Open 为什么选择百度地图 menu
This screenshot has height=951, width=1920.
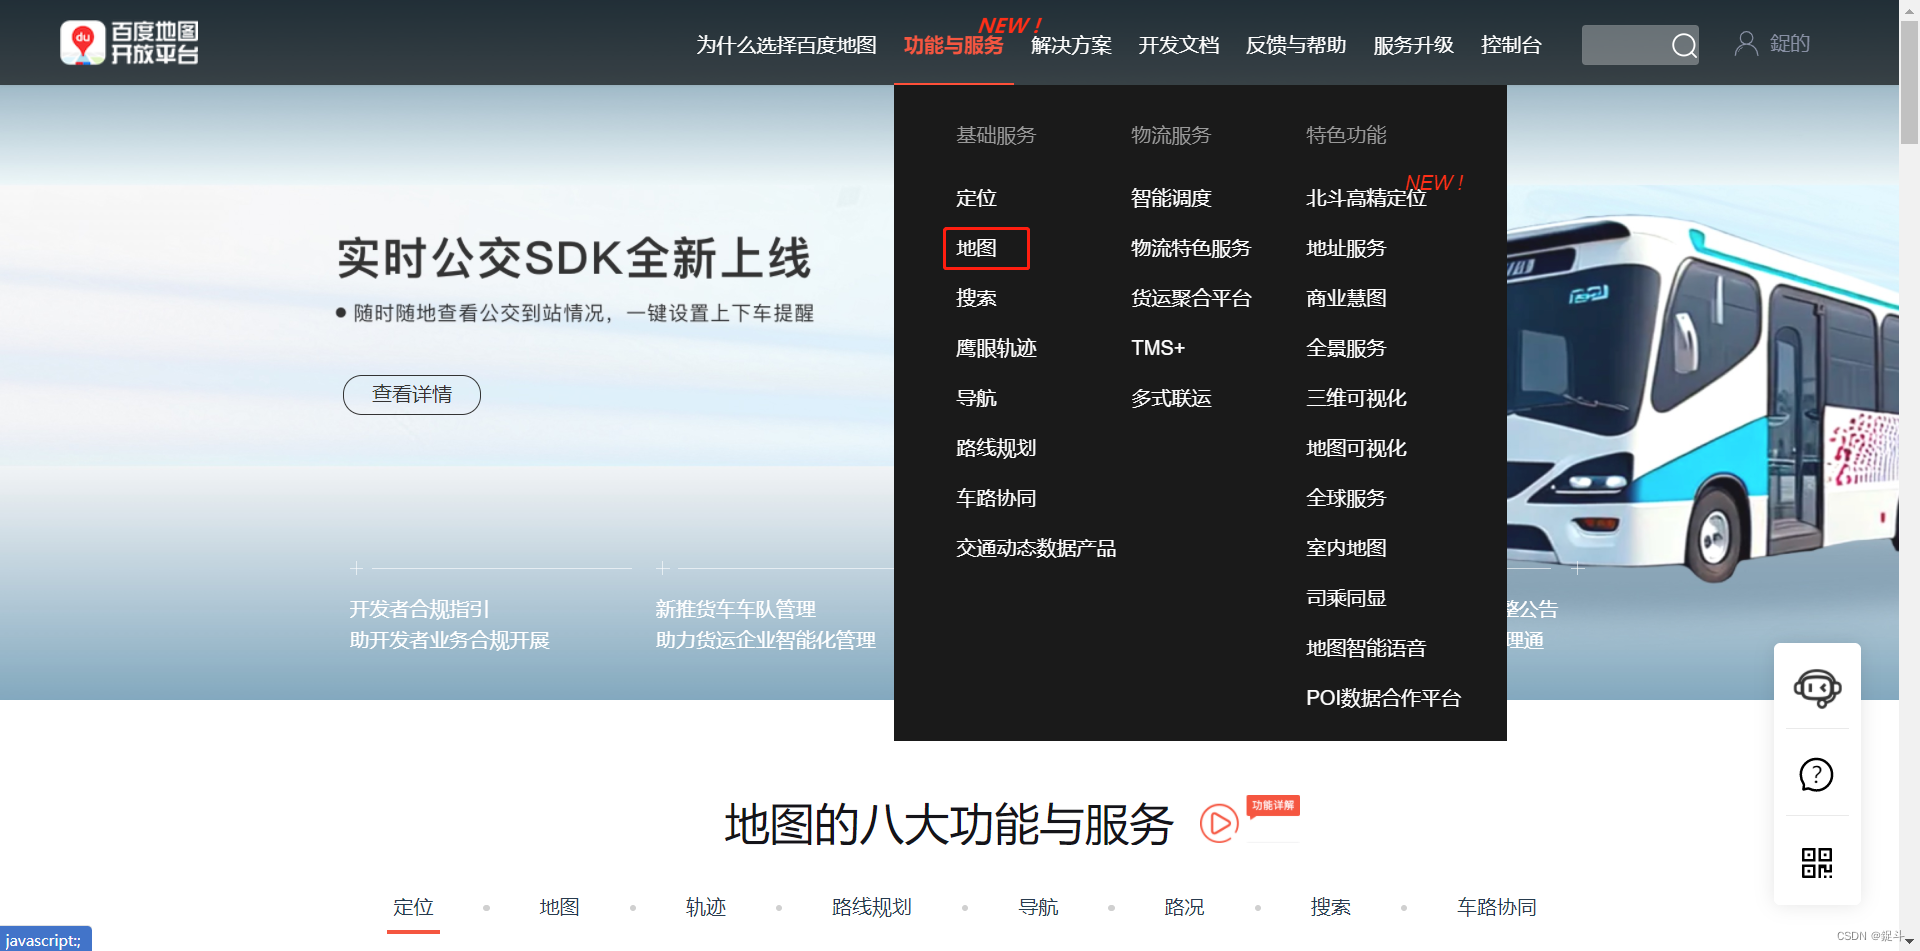[786, 45]
